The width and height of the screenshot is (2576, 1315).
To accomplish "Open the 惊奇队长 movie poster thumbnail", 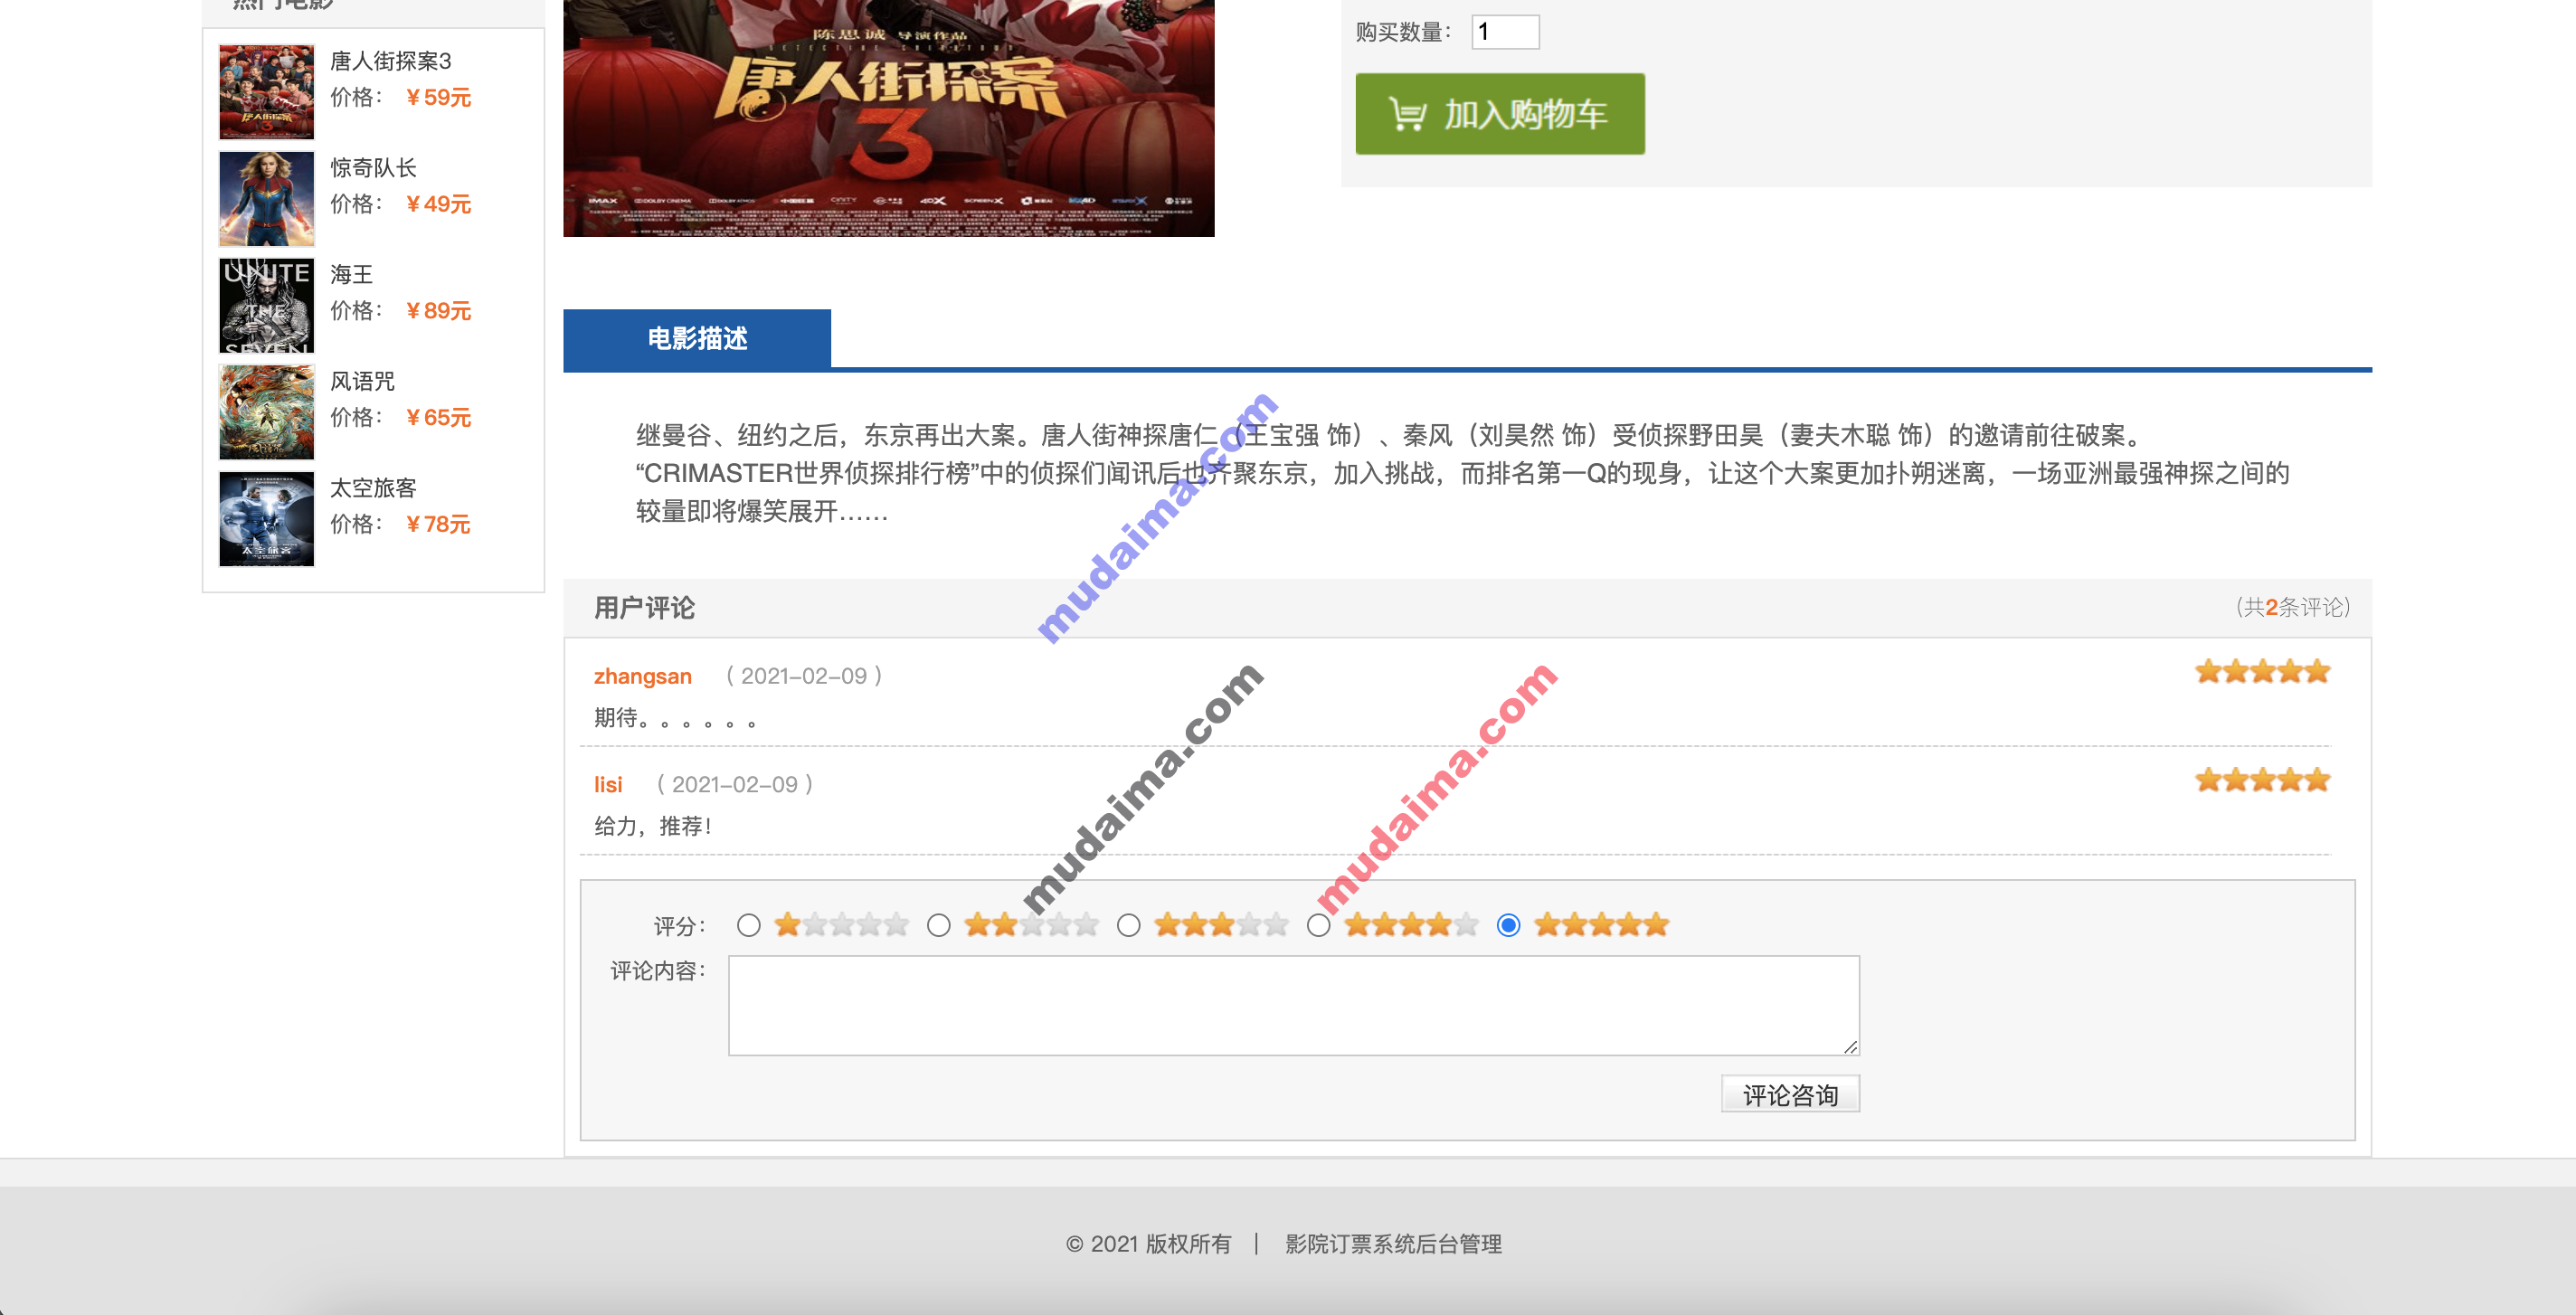I will [266, 198].
